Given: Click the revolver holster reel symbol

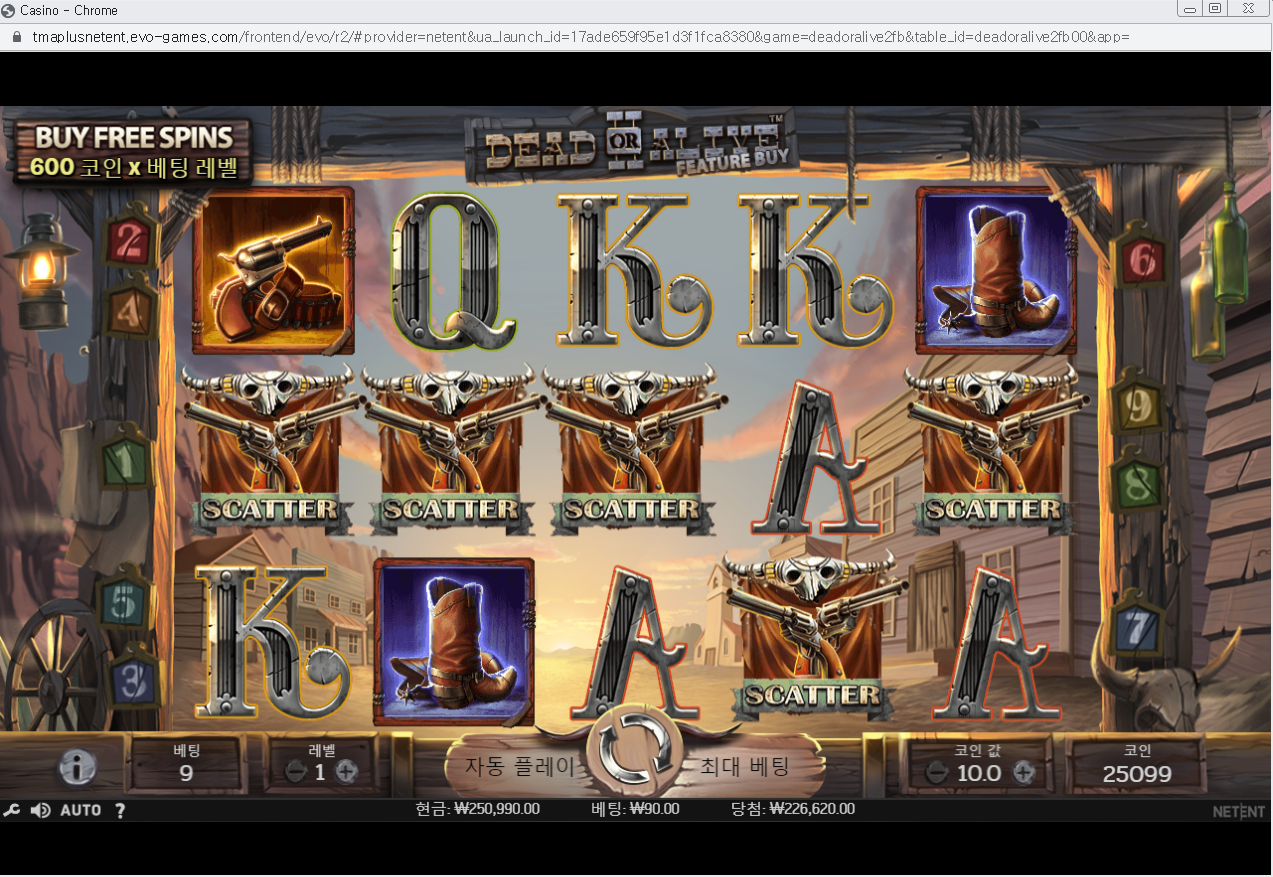Looking at the screenshot, I should tap(274, 270).
